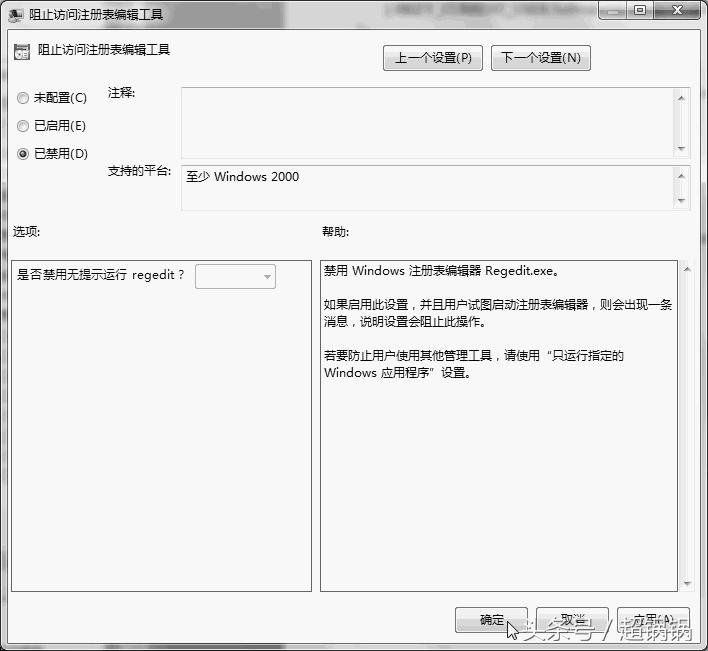
Task: Click the supported platform scroll down arrow
Action: (681, 200)
